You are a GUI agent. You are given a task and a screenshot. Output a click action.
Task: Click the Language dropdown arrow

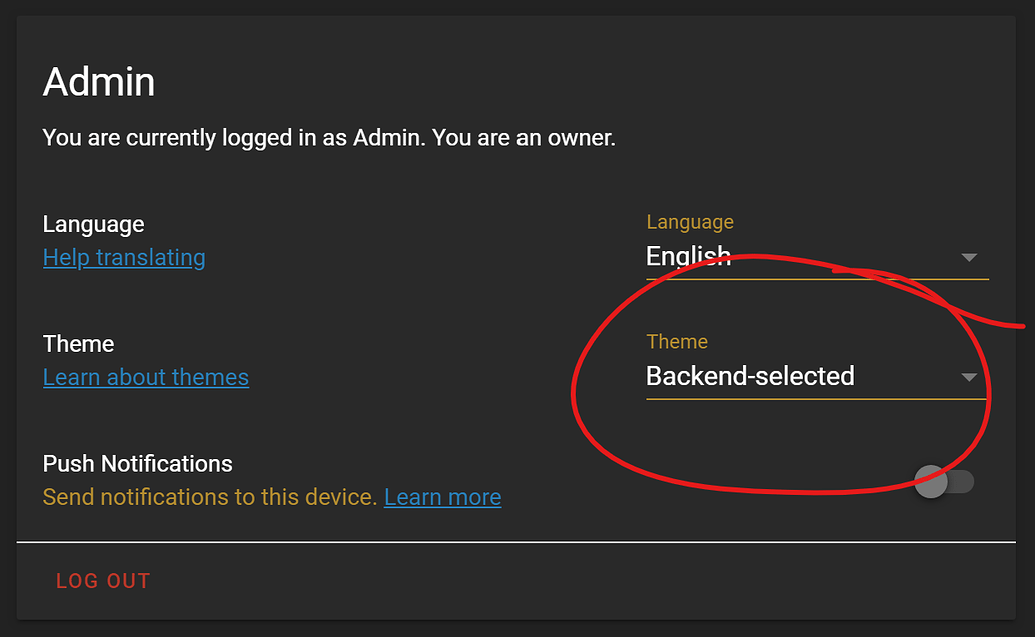968,257
